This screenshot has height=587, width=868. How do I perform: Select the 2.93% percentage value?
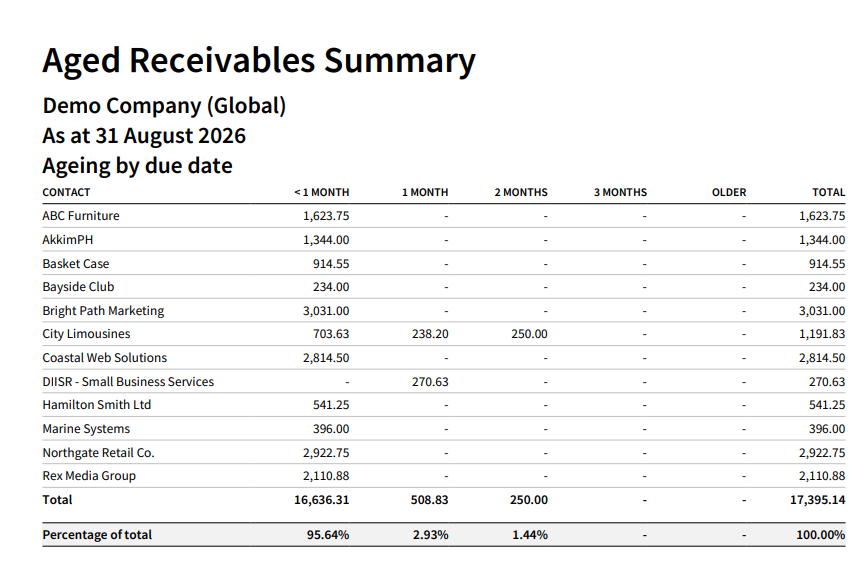pyautogui.click(x=431, y=534)
